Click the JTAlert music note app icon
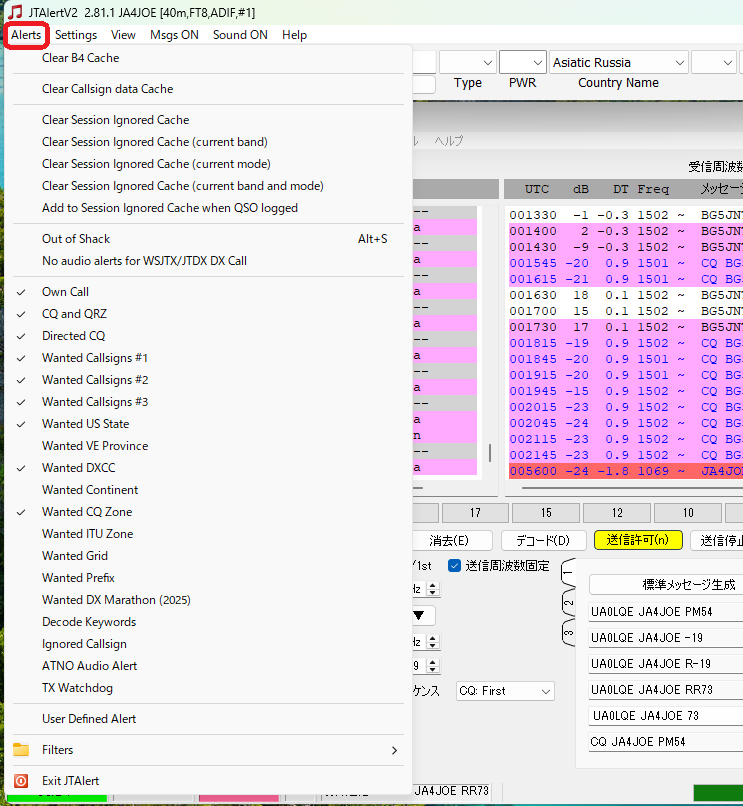 (15, 11)
